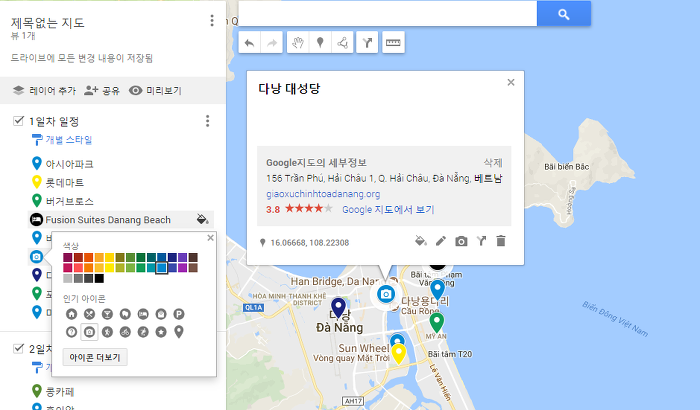Close the 다낭 대성당 info window
The height and width of the screenshot is (410, 700).
coord(511,82)
